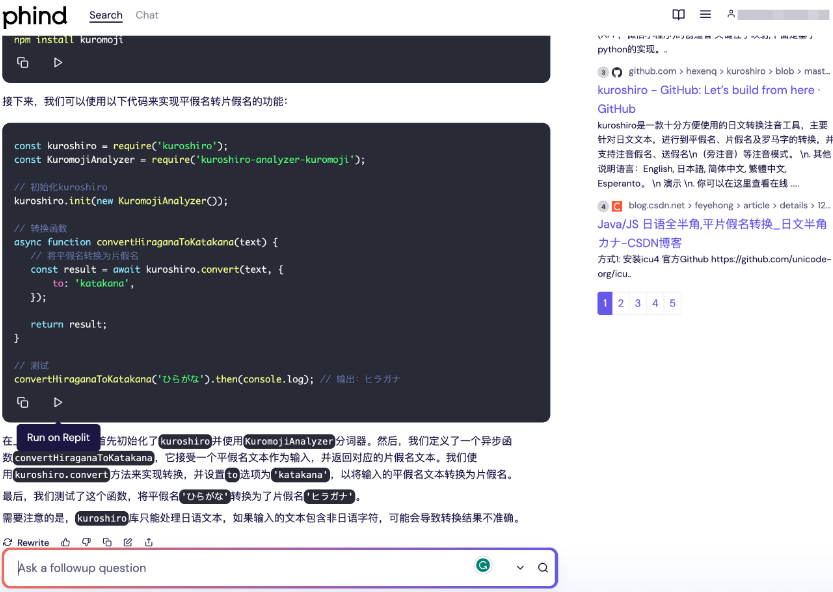Click code line 'kuroshiro.init(new KuromojiAnalyzer());'
Screen dimensions: 833x592
point(121,201)
